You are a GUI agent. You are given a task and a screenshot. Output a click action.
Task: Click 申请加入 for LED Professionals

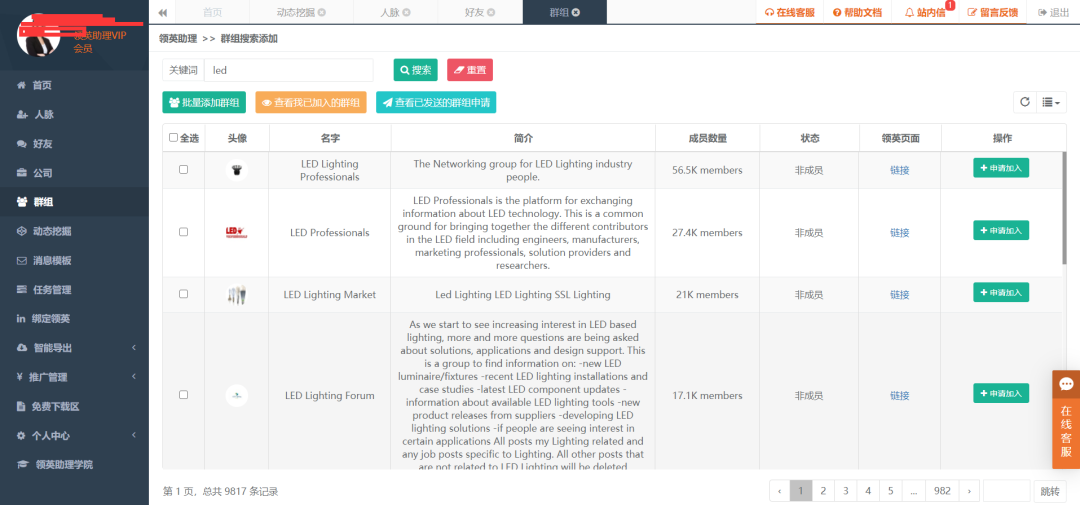click(1001, 230)
